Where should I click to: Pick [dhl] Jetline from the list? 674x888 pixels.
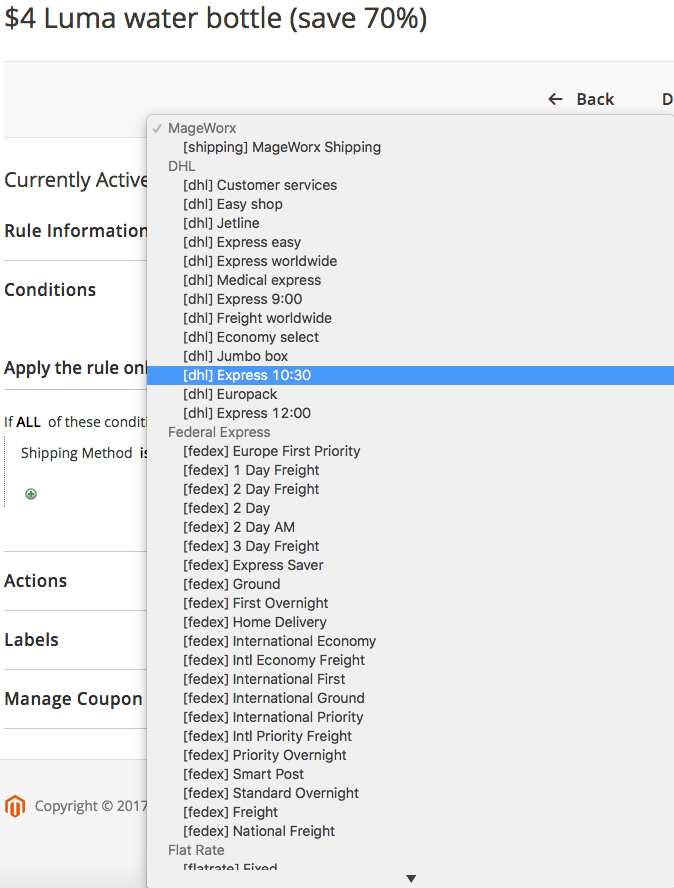click(x=411, y=223)
